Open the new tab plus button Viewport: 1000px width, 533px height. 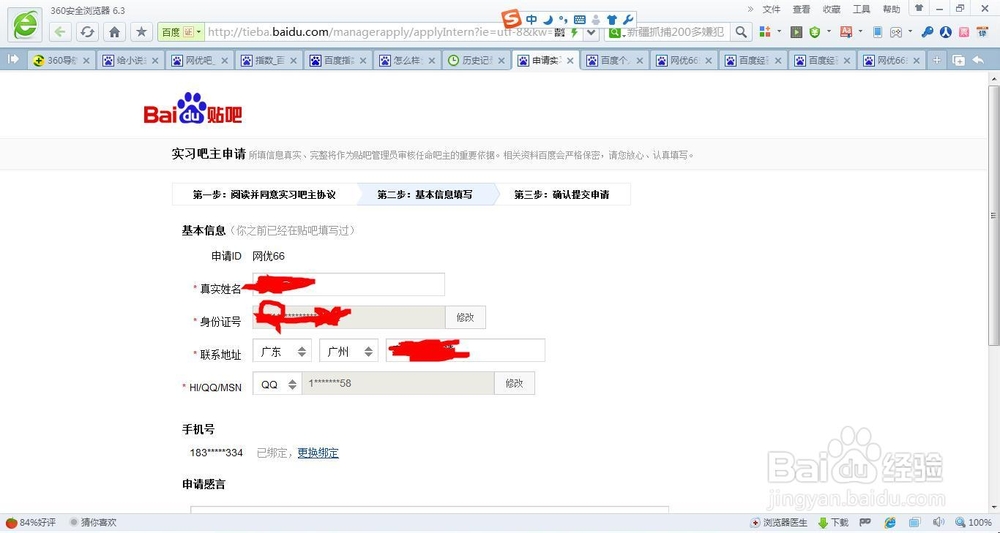(x=937, y=60)
